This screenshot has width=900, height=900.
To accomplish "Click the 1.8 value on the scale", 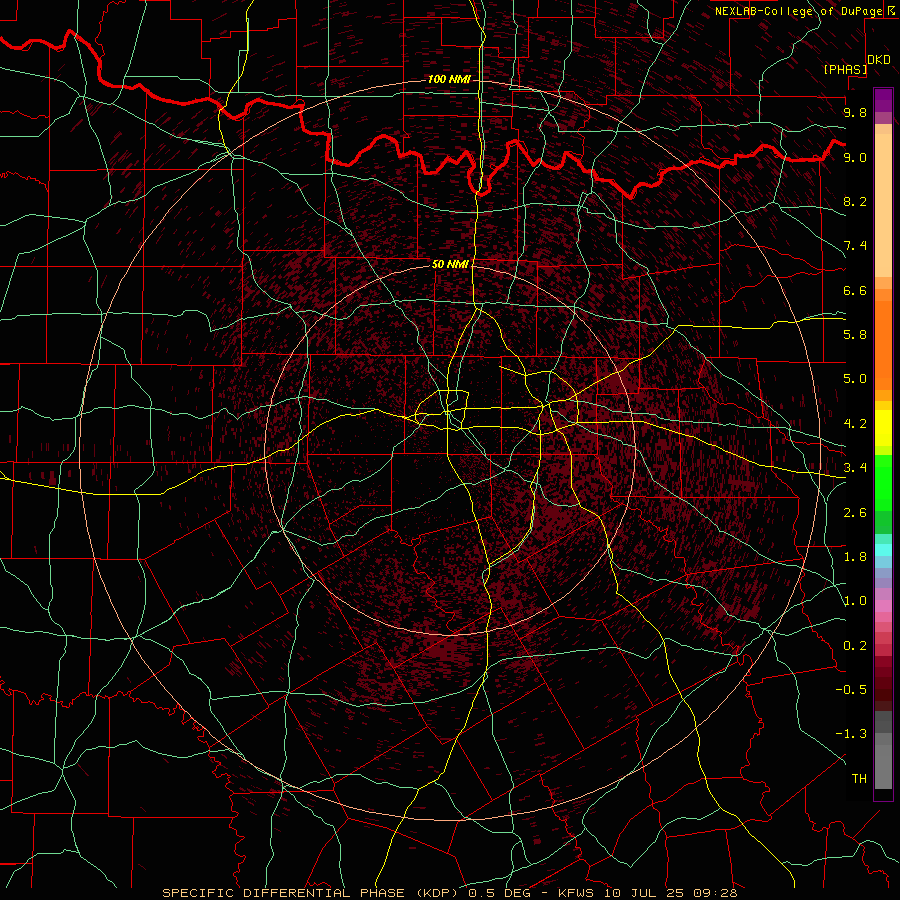I will click(855, 557).
